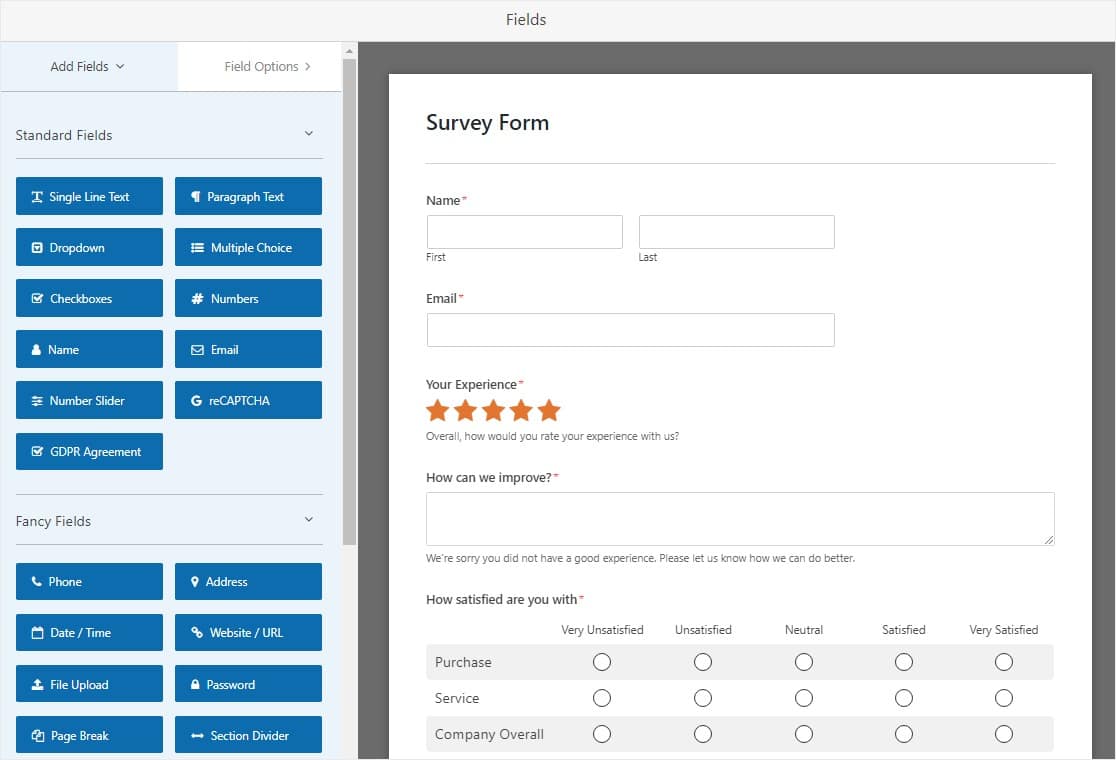This screenshot has height=760, width=1116.
Task: Click the Your Experience field label
Action: pos(471,384)
